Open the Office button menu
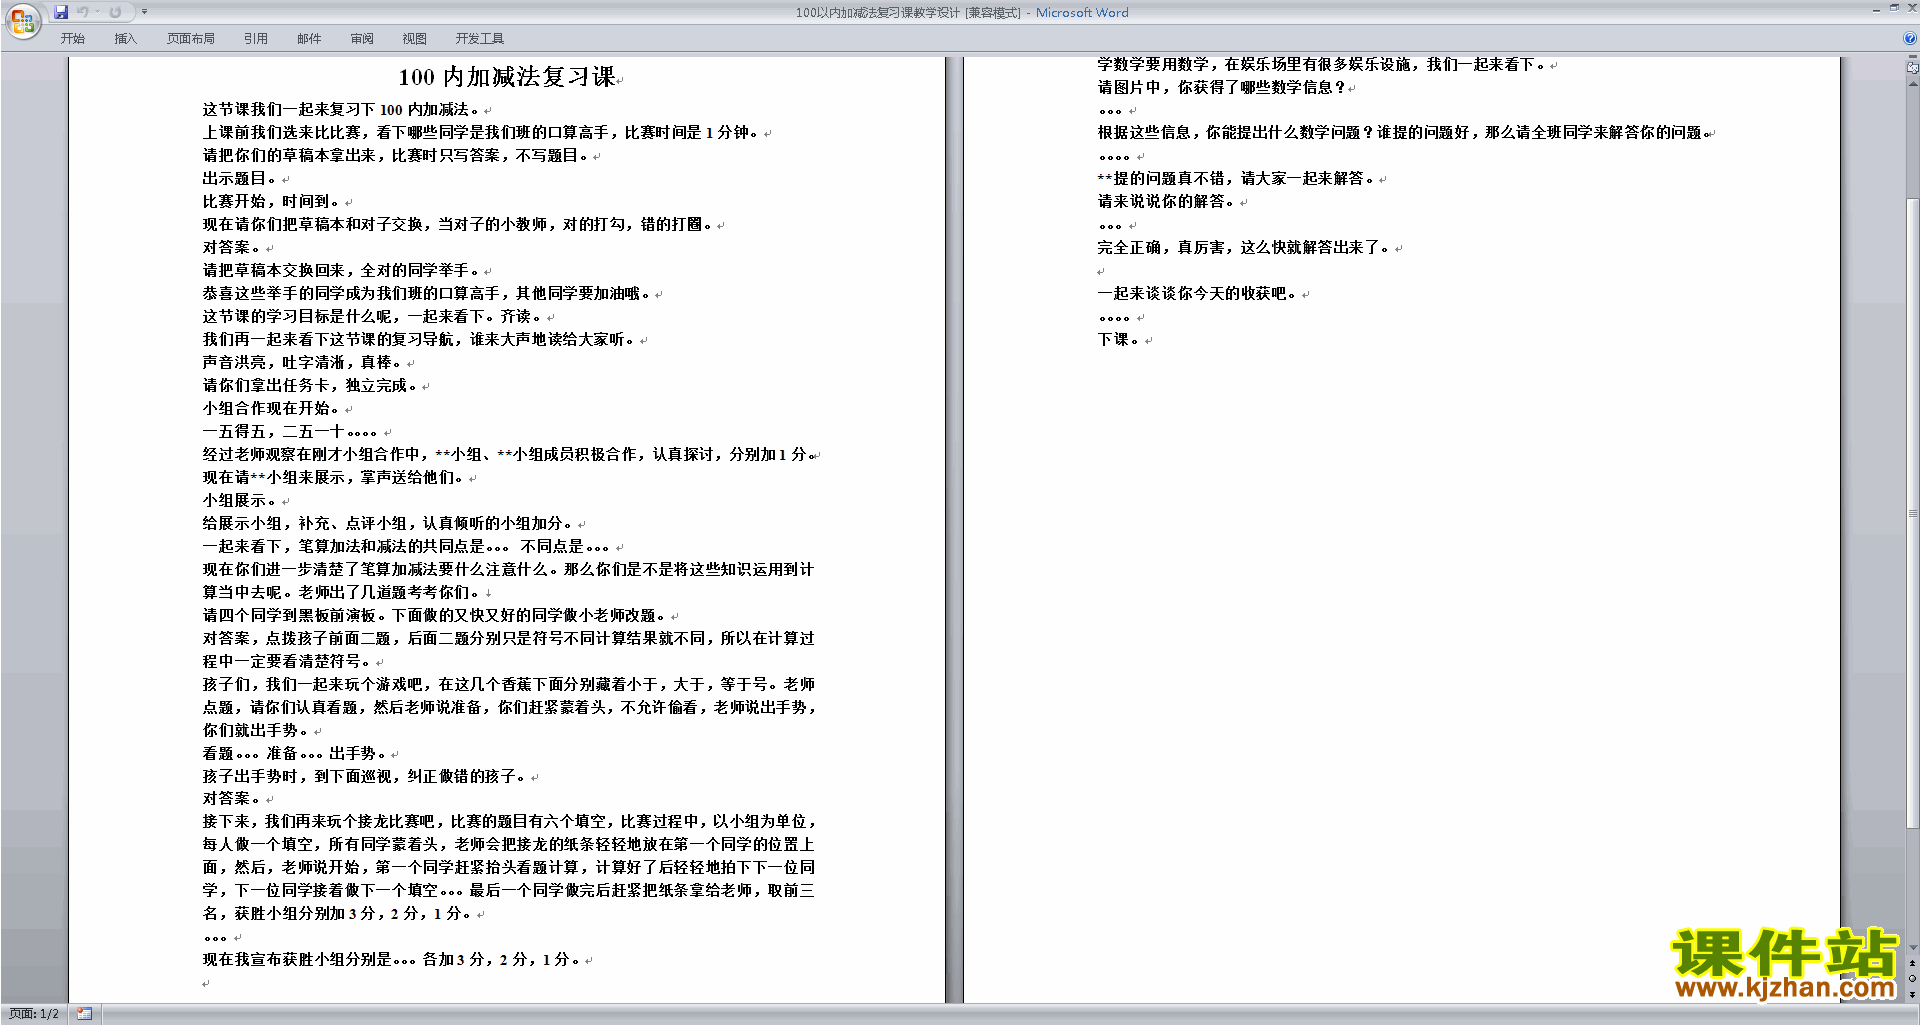1920x1025 pixels. [x=22, y=21]
